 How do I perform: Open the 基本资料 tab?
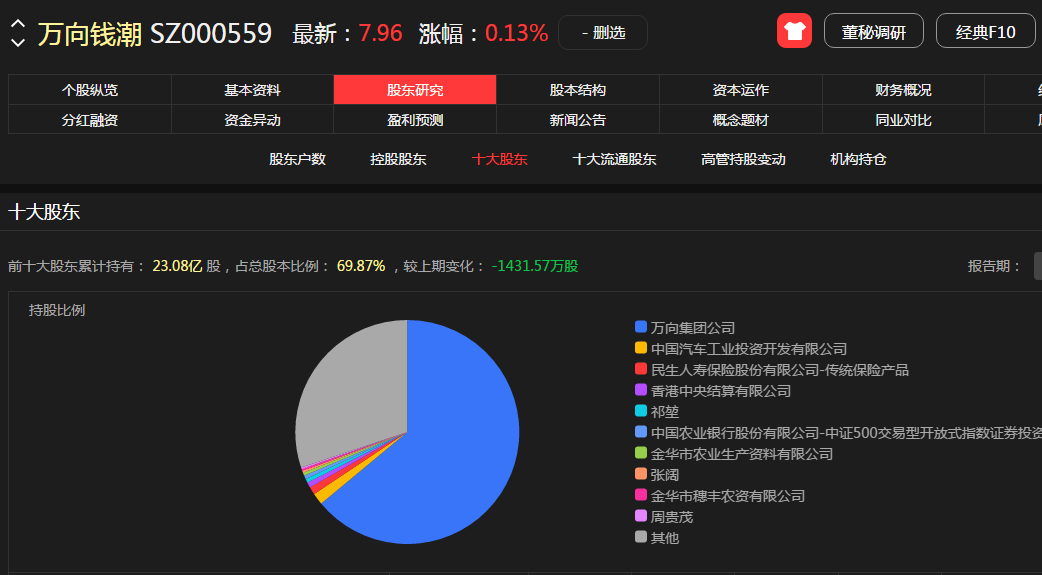253,90
